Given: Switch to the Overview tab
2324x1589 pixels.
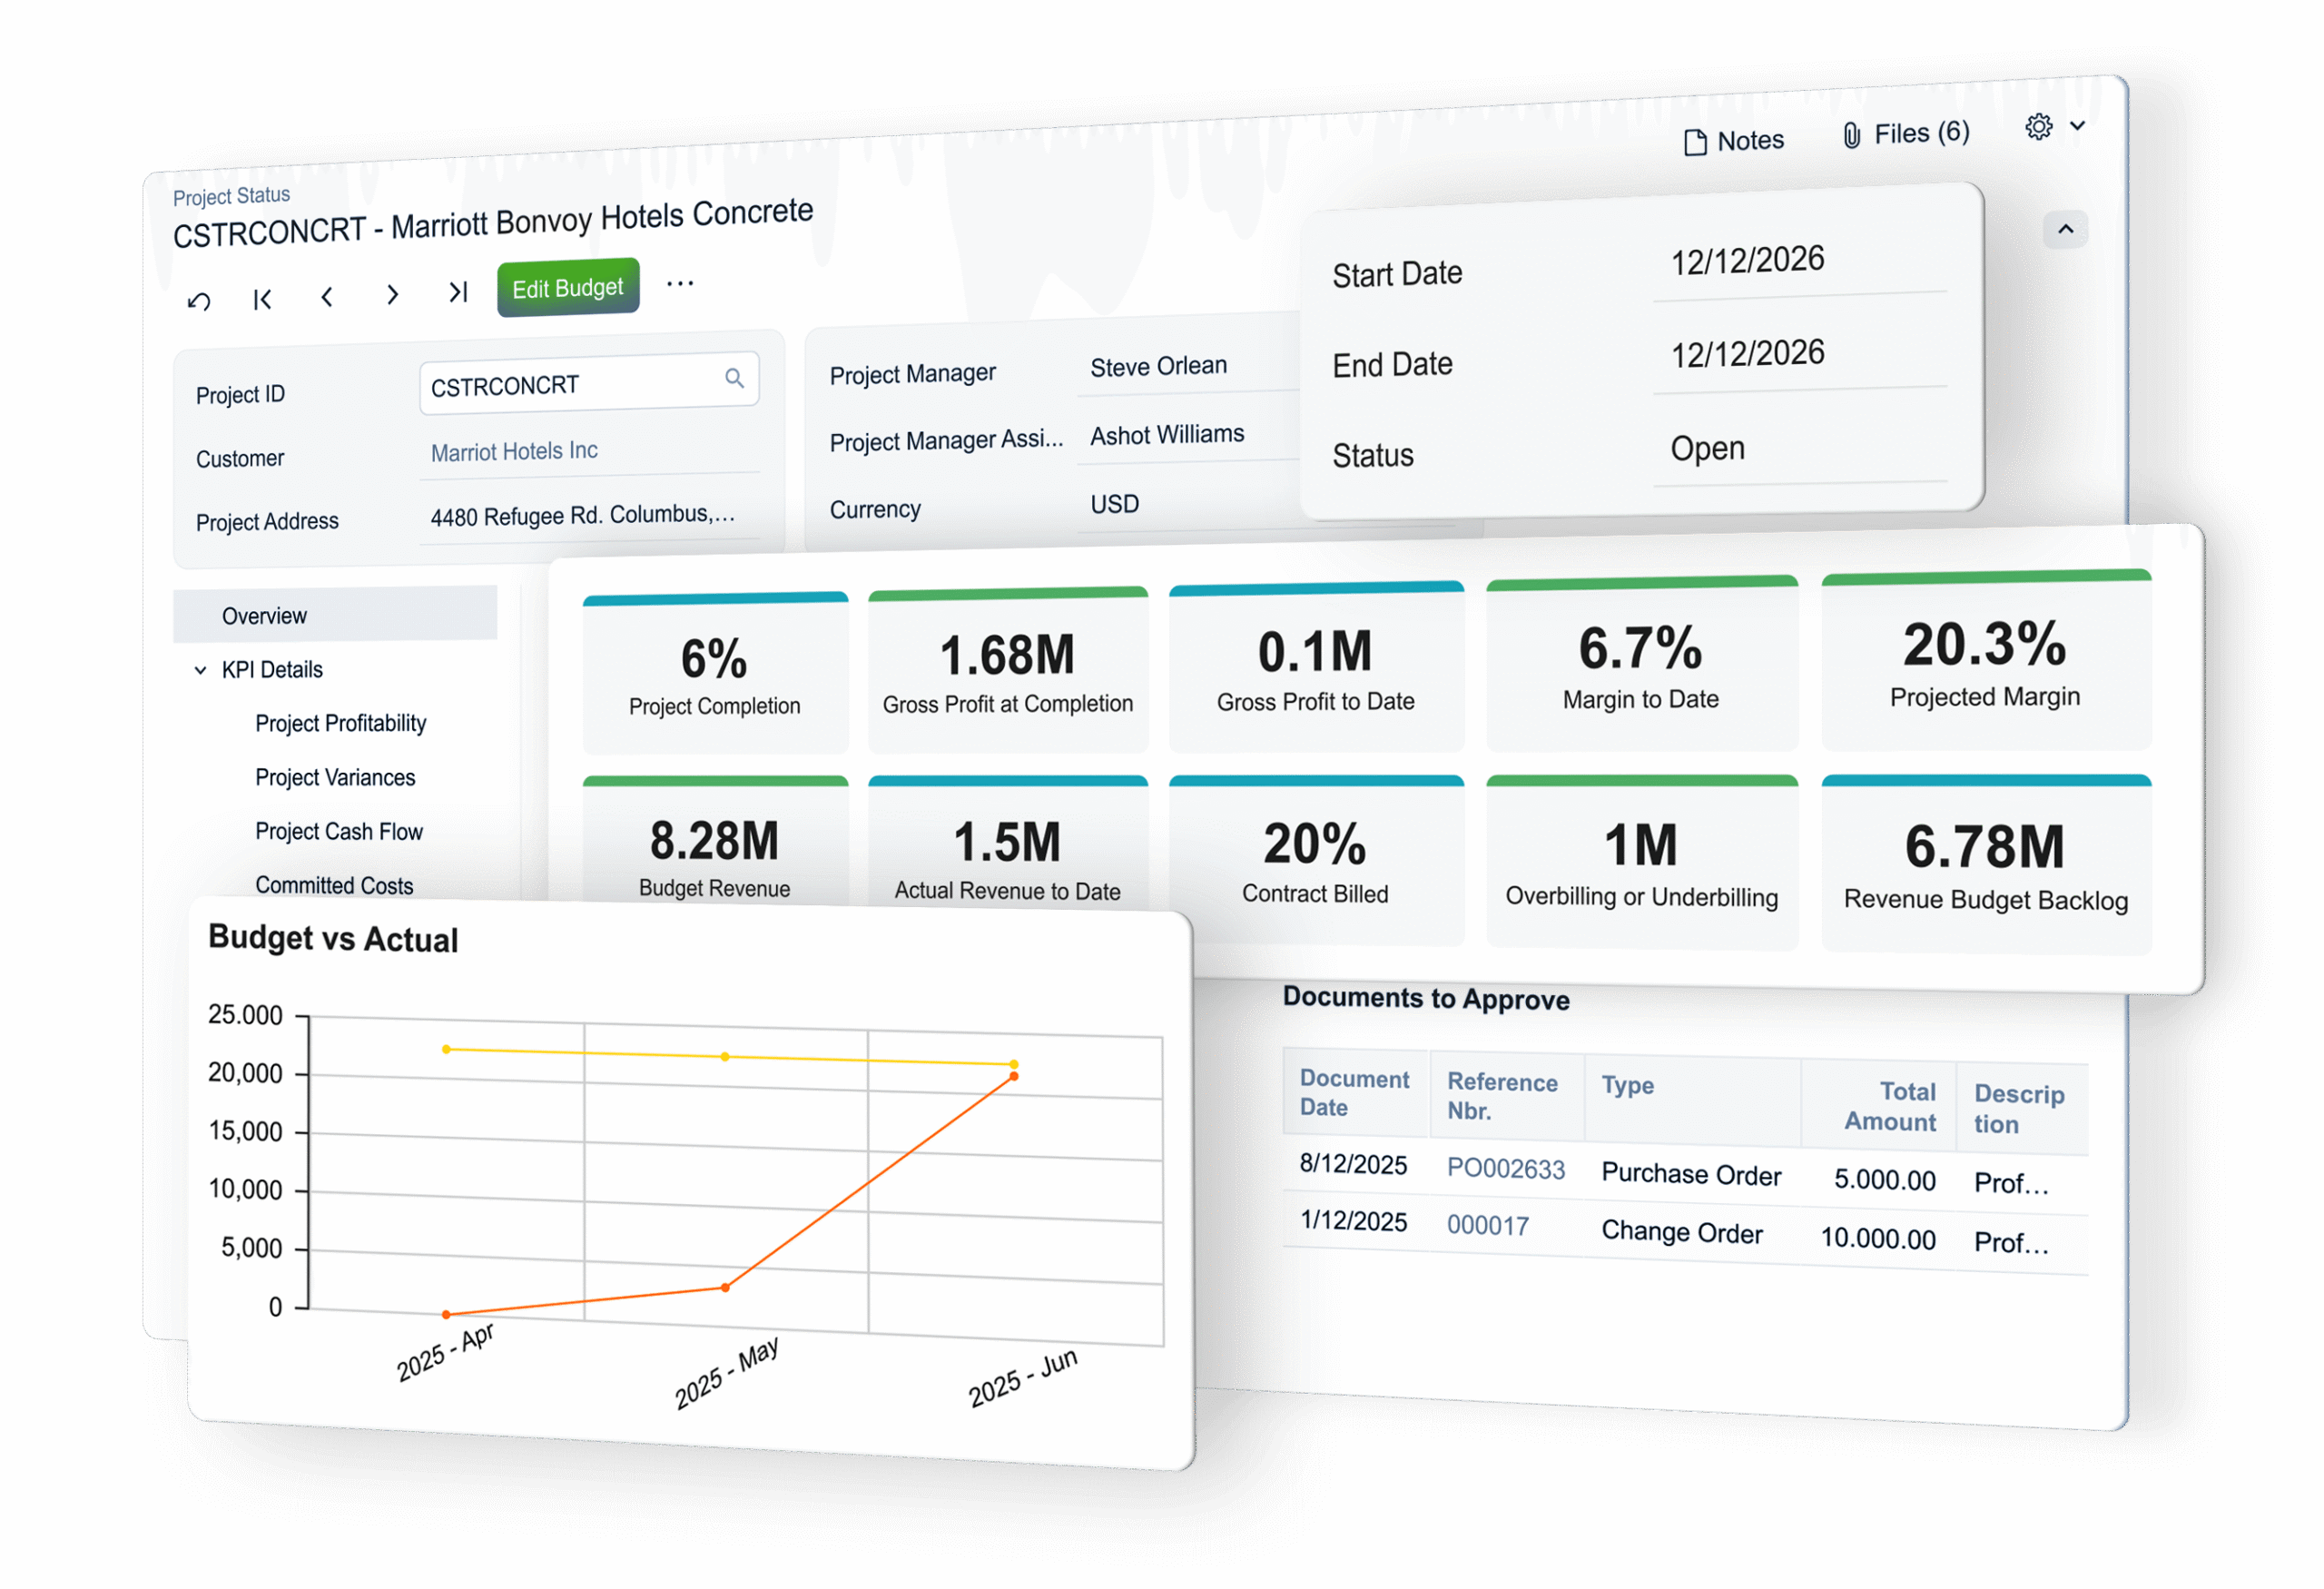Looking at the screenshot, I should [264, 615].
